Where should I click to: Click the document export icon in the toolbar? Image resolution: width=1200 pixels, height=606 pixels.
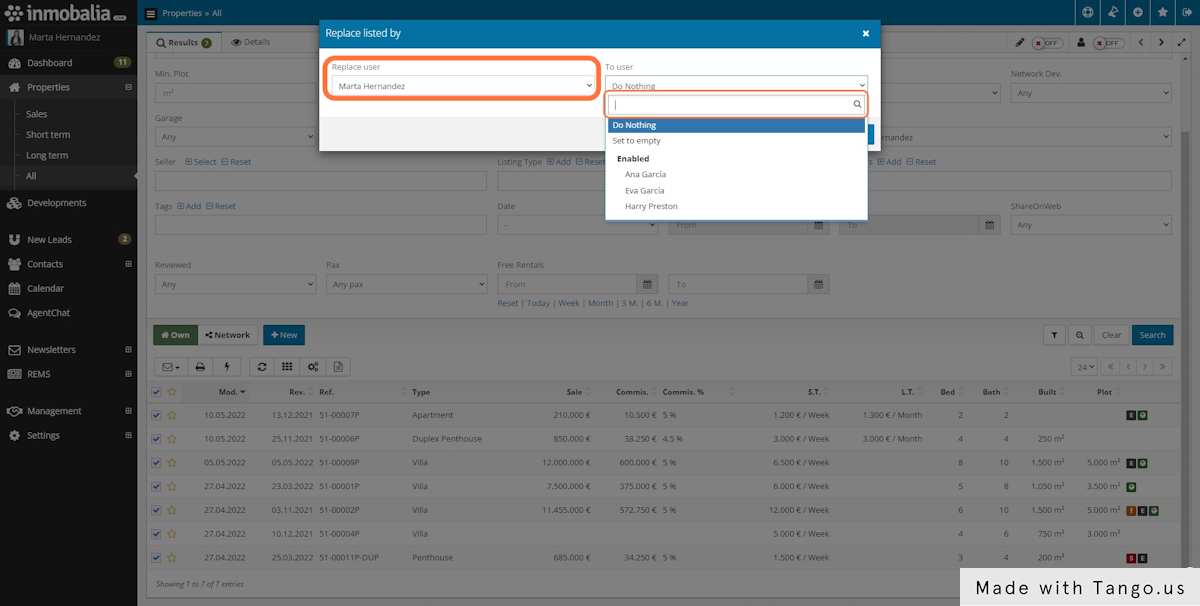pos(338,366)
